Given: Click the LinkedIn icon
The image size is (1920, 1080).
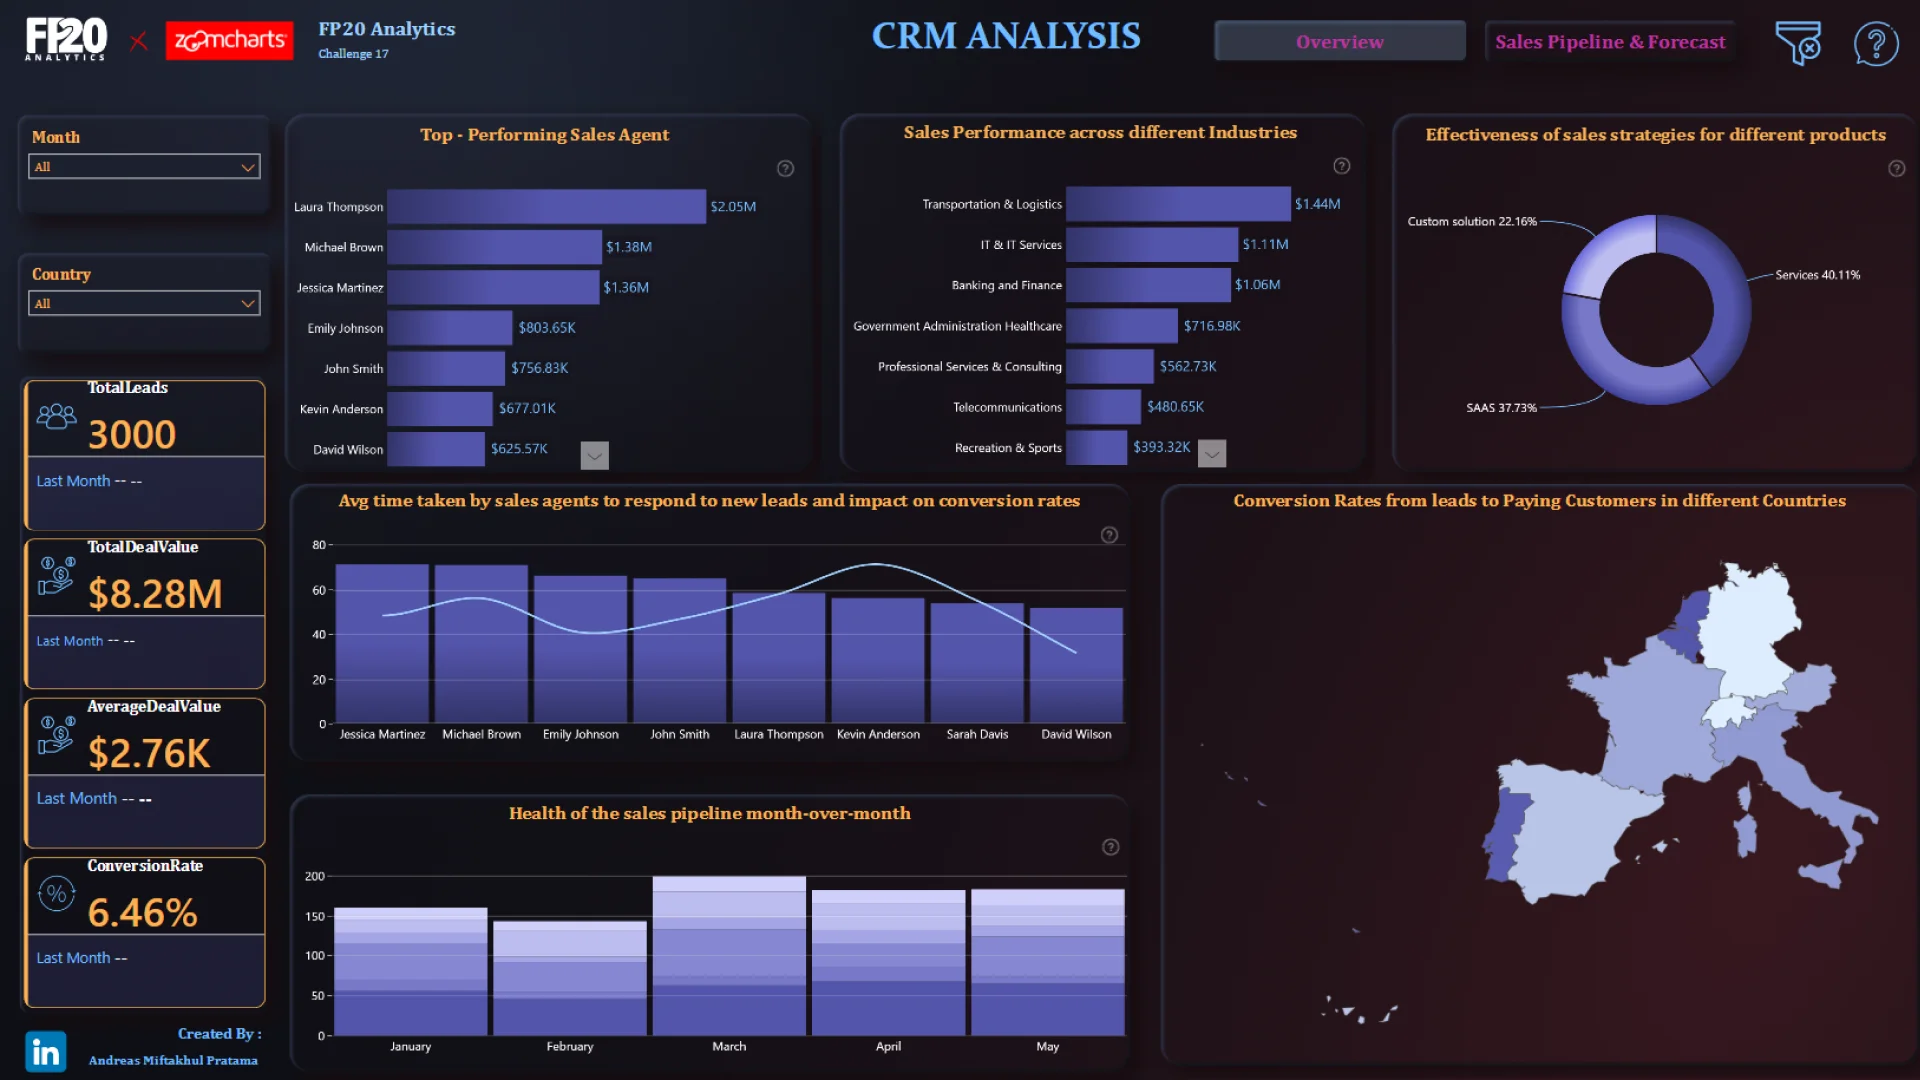Looking at the screenshot, I should 46,1051.
